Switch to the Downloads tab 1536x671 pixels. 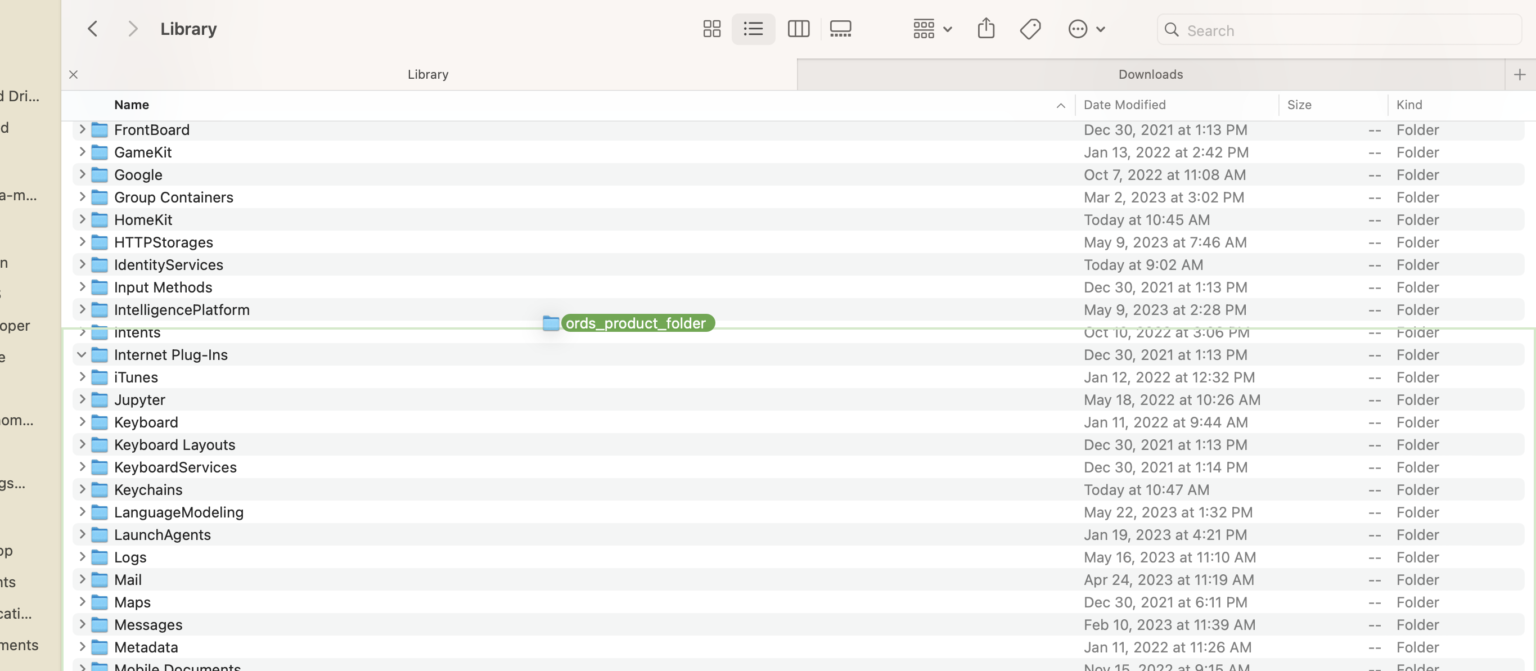pos(1150,74)
